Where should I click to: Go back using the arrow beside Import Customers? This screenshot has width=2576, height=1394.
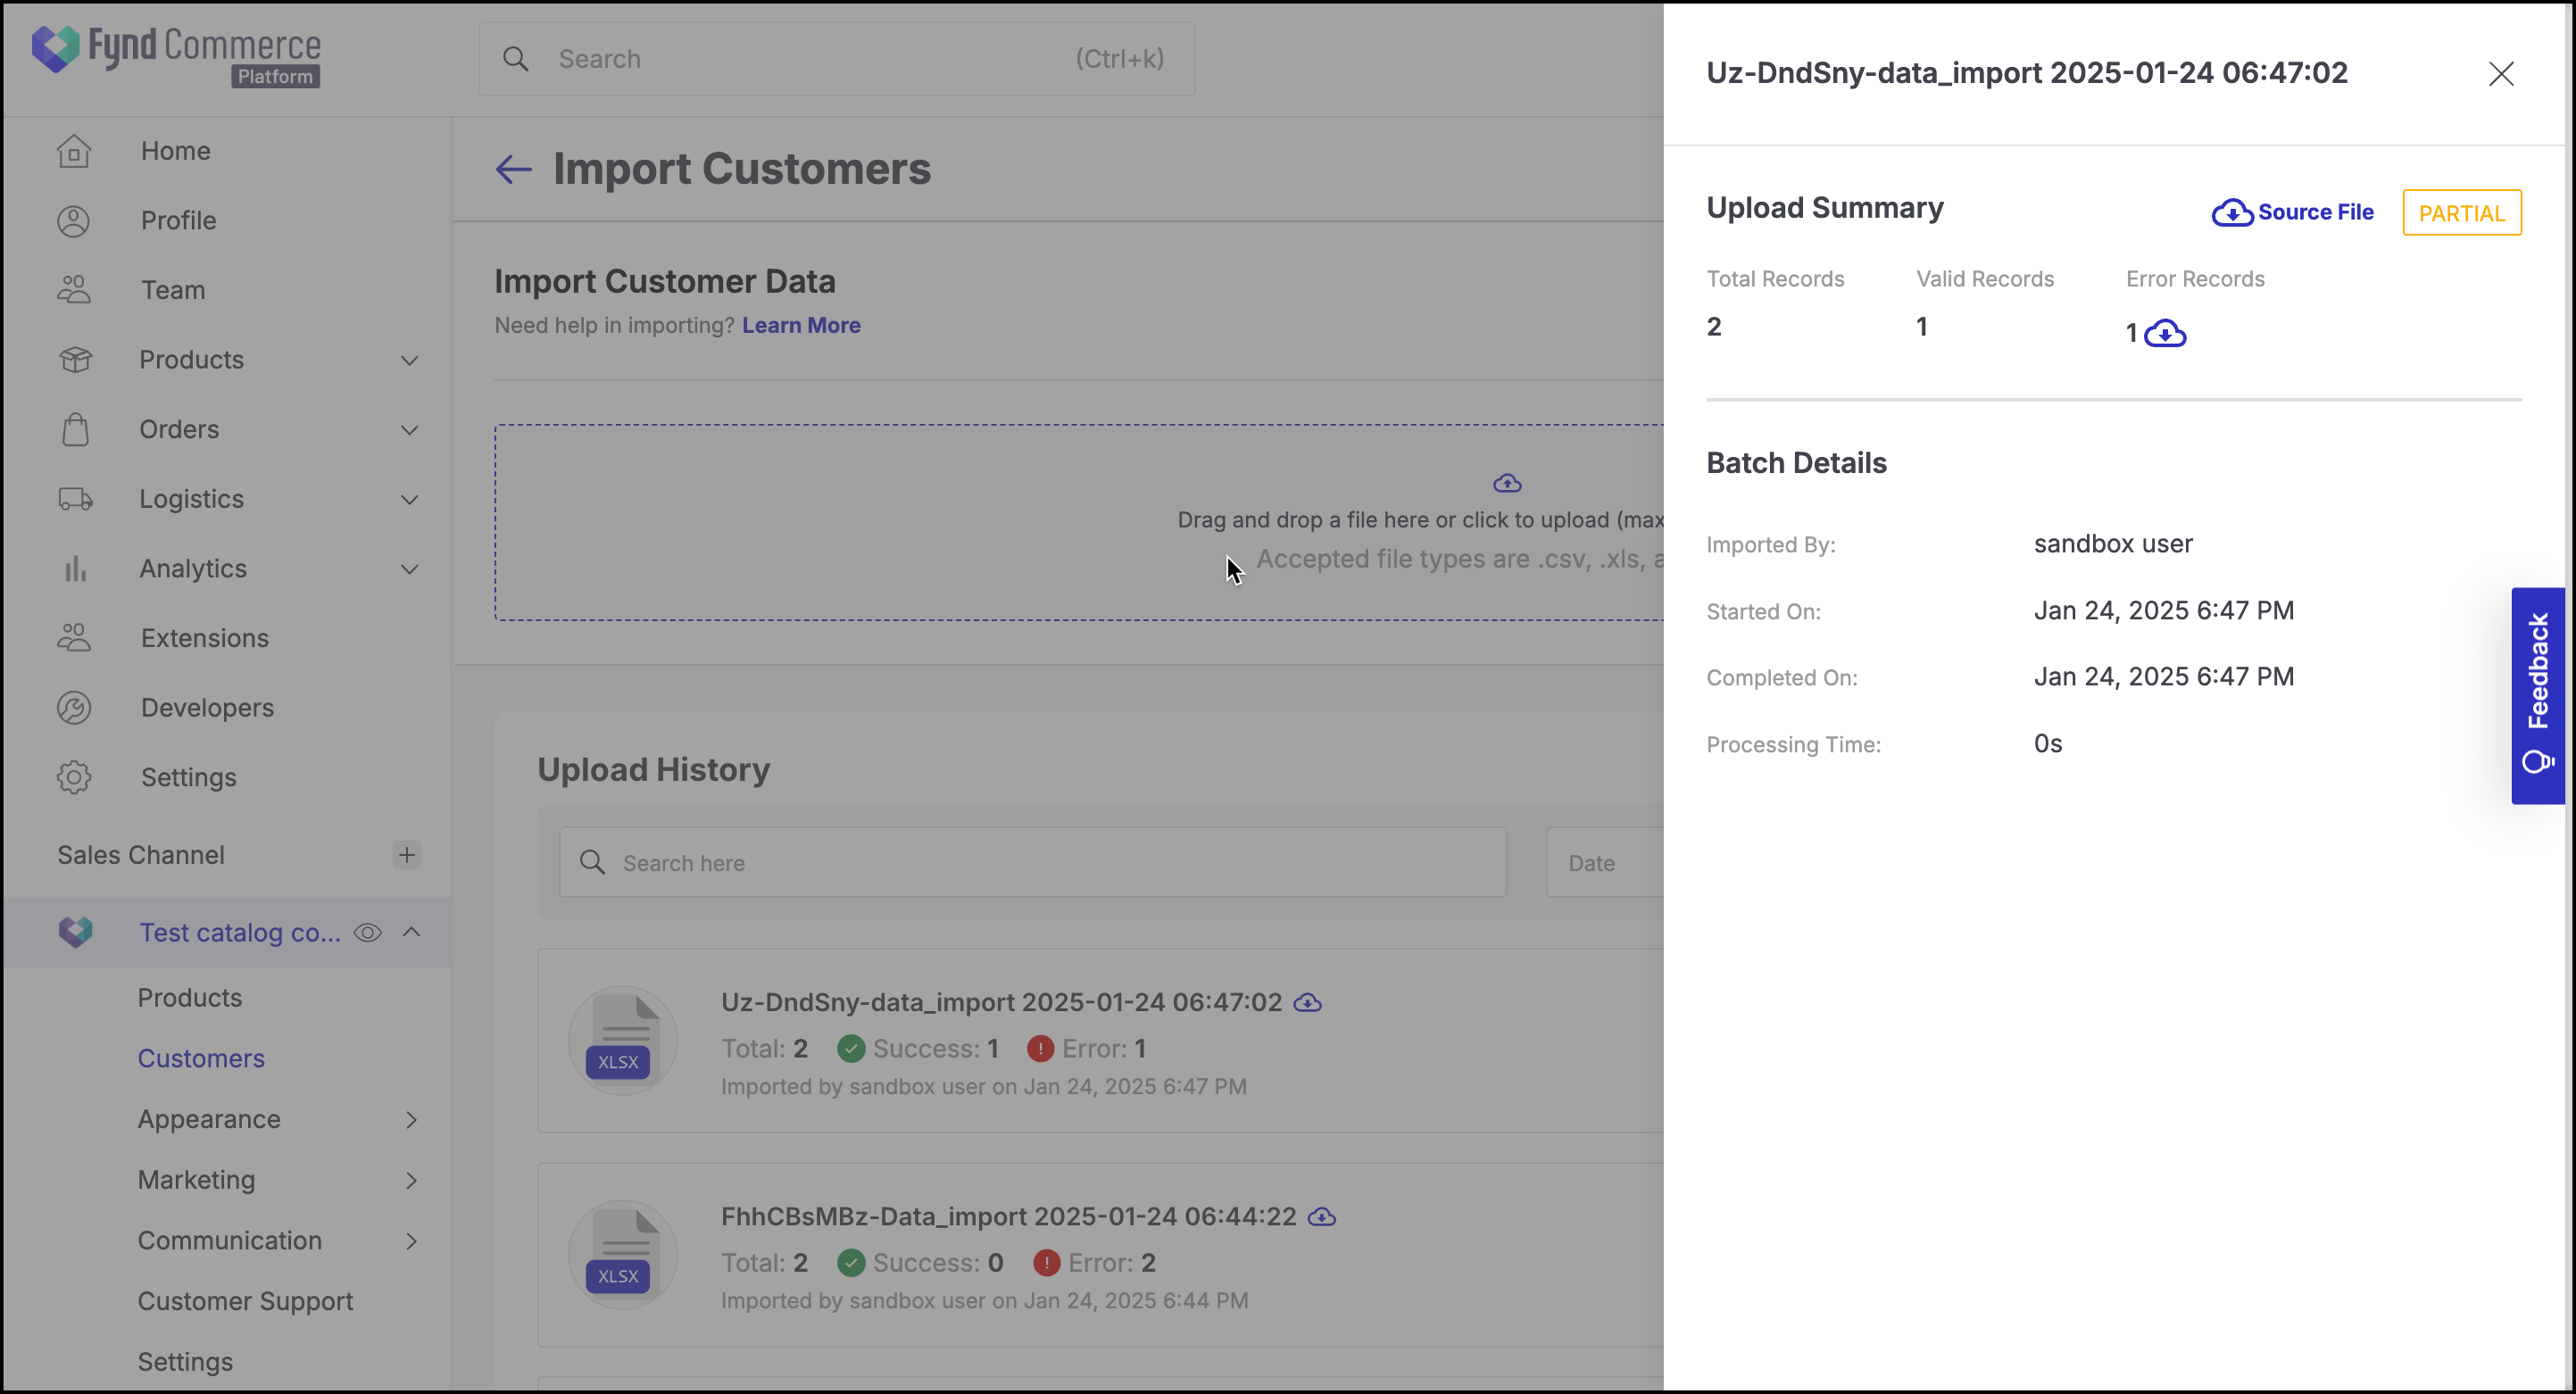(513, 169)
